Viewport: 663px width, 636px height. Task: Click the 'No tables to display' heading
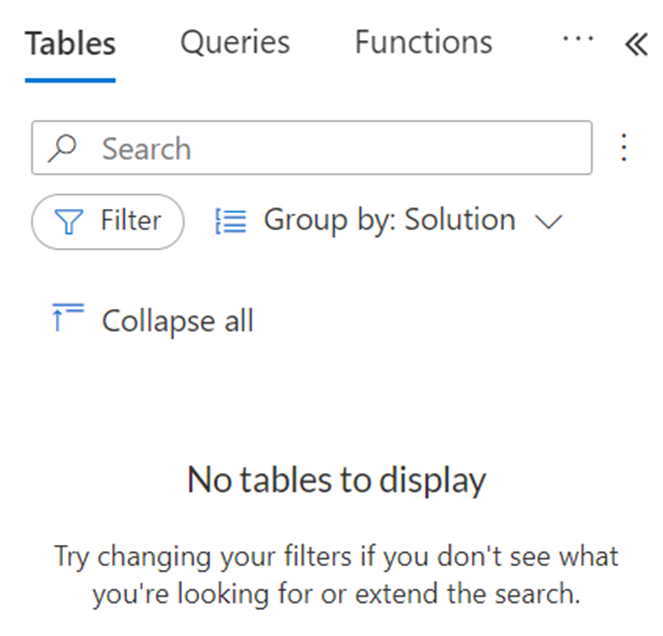336,481
